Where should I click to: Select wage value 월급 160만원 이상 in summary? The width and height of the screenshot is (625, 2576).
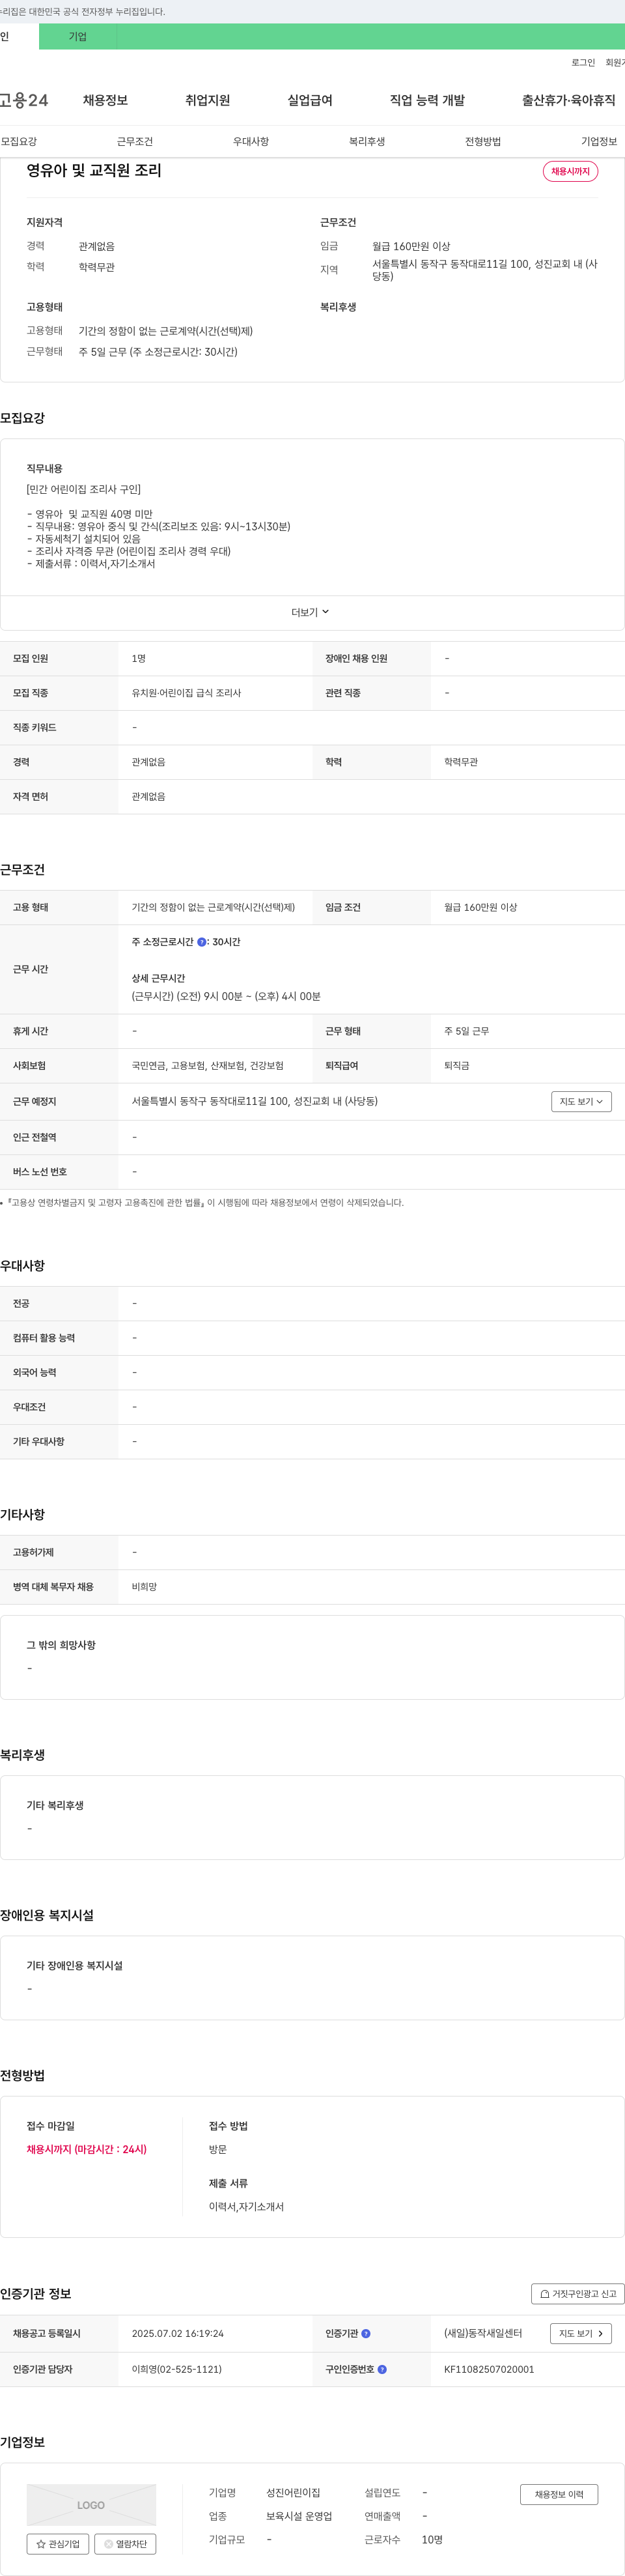[411, 246]
